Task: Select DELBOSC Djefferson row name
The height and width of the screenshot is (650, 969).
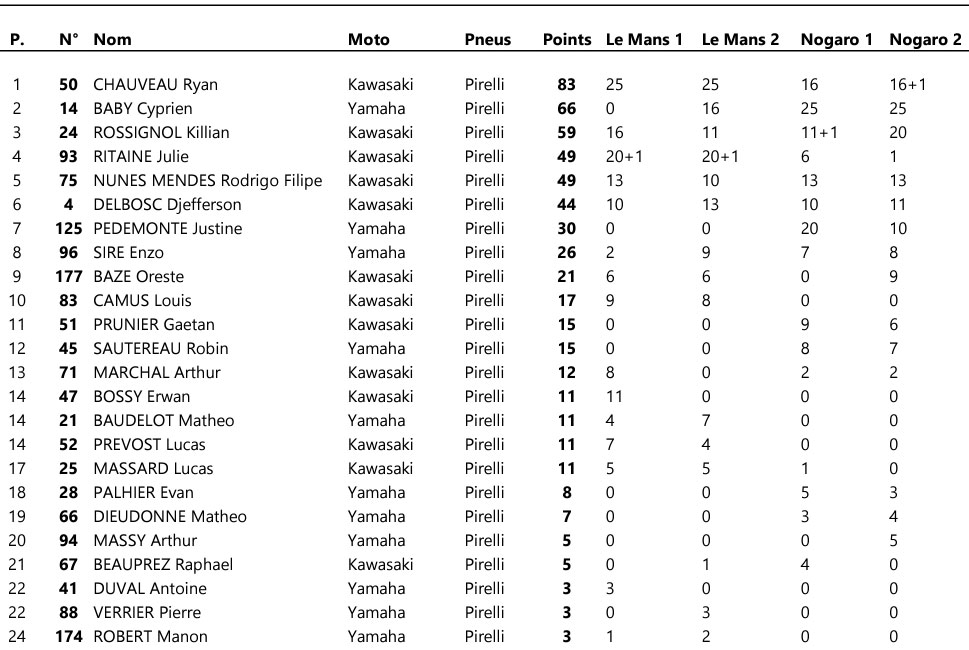Action: click(167, 205)
